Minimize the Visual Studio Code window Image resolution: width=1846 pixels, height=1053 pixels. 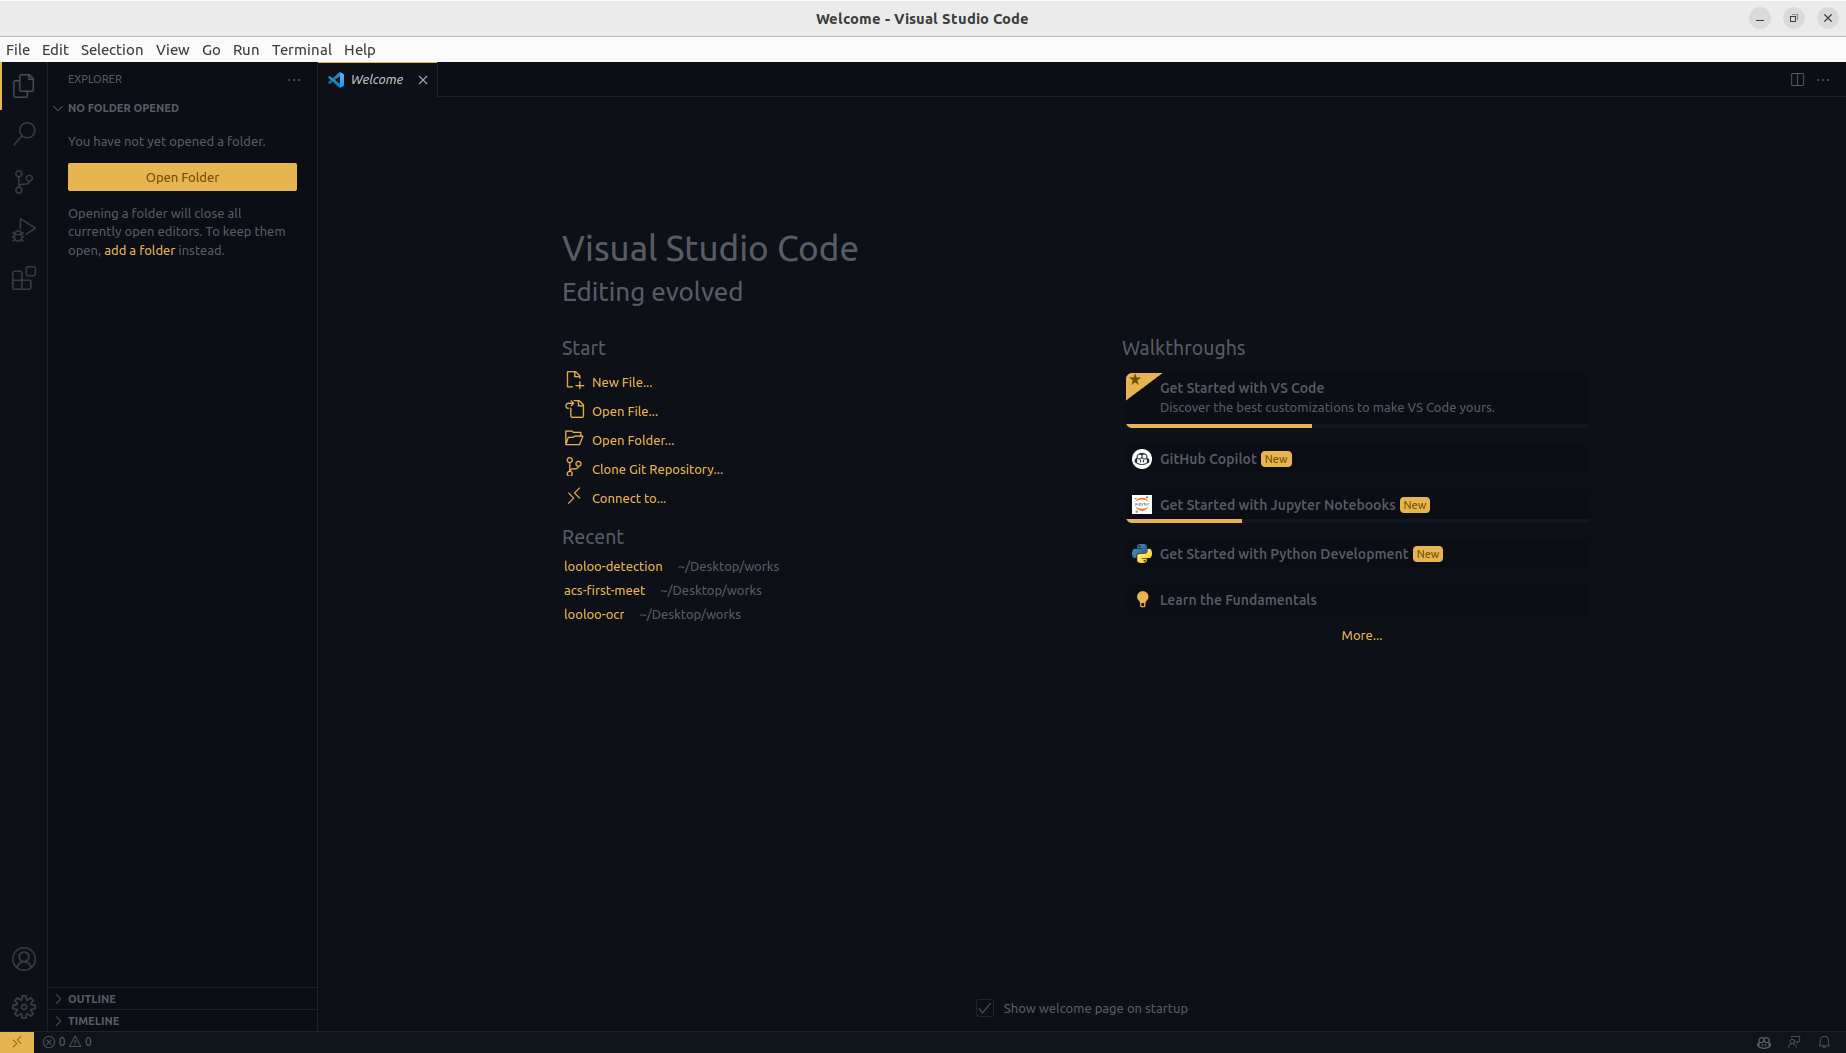(x=1760, y=18)
